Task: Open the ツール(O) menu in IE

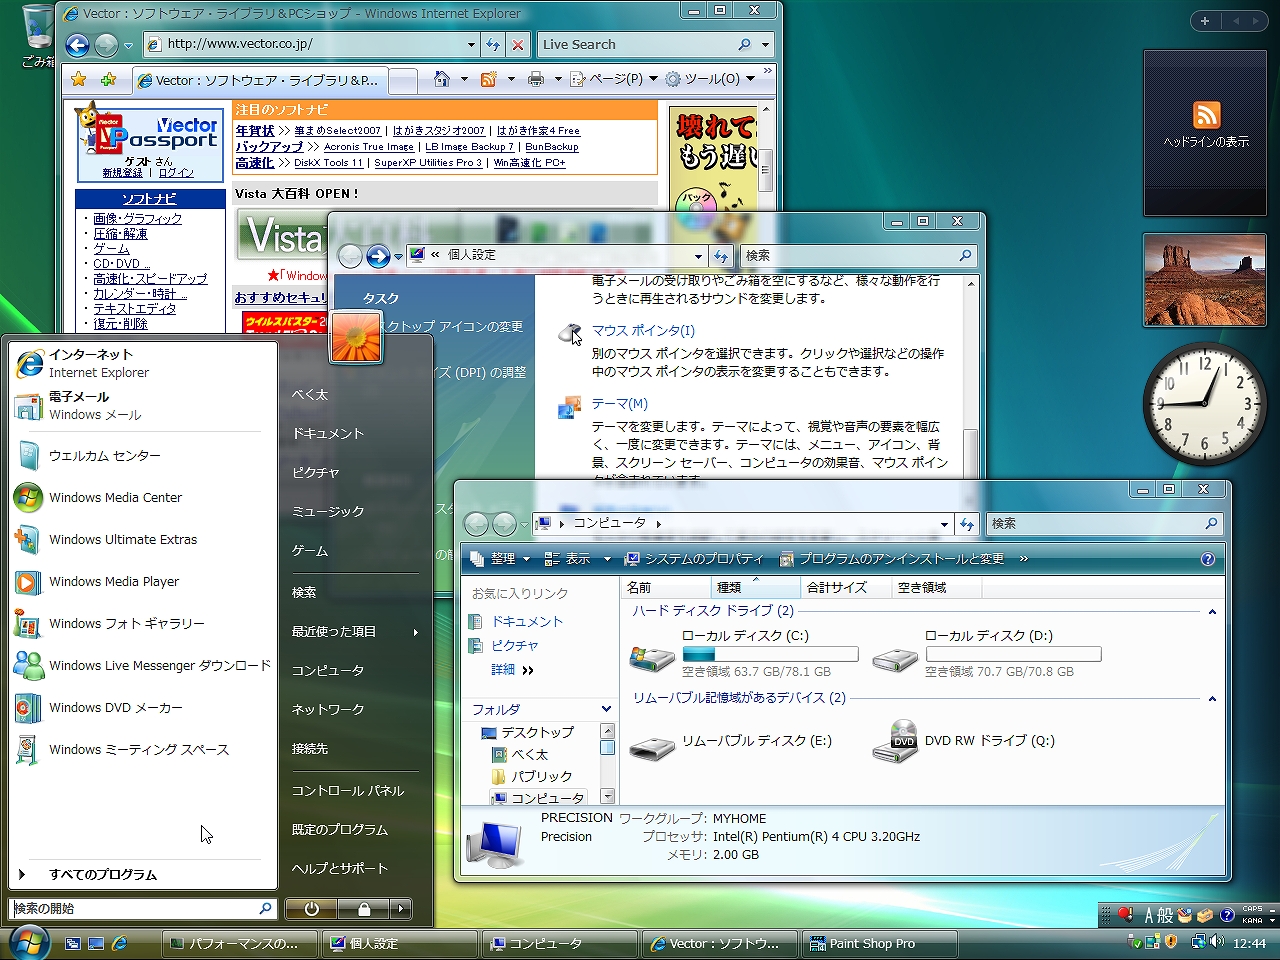Action: point(711,79)
